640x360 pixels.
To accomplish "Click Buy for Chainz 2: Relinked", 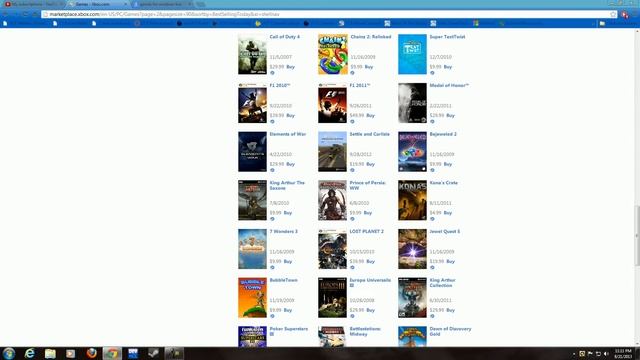I will coord(369,67).
